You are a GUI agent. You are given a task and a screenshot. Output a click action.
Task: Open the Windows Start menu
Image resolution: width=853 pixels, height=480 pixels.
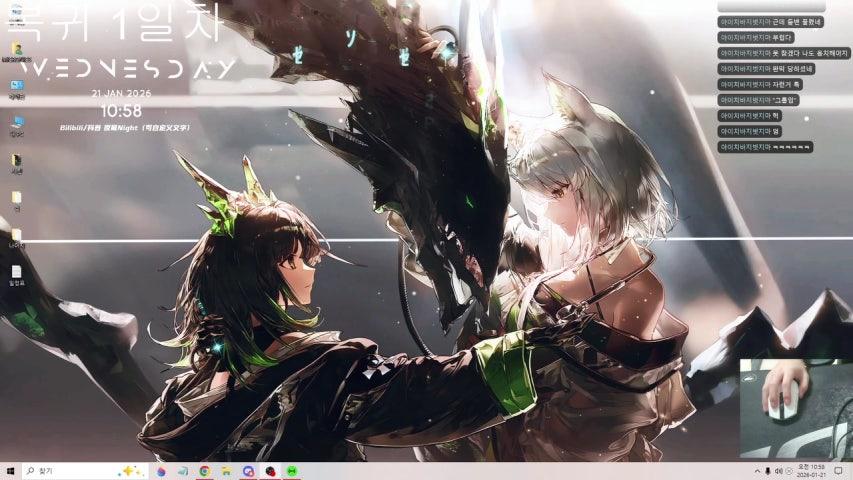coord(11,471)
